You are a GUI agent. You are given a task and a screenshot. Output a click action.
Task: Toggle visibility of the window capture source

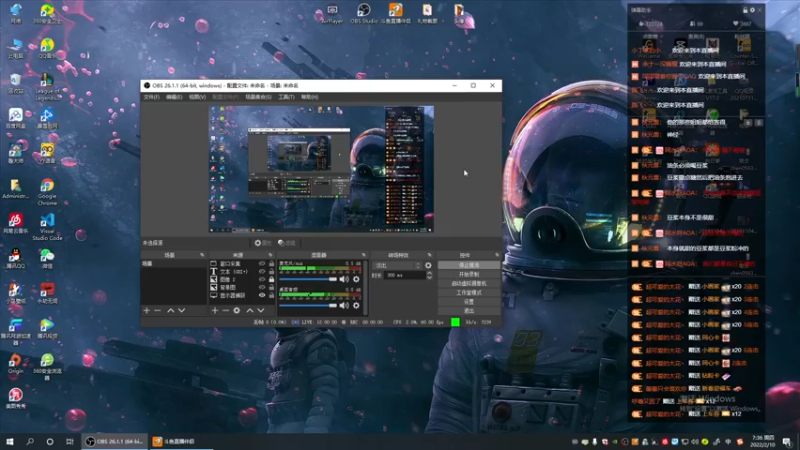click(x=262, y=264)
